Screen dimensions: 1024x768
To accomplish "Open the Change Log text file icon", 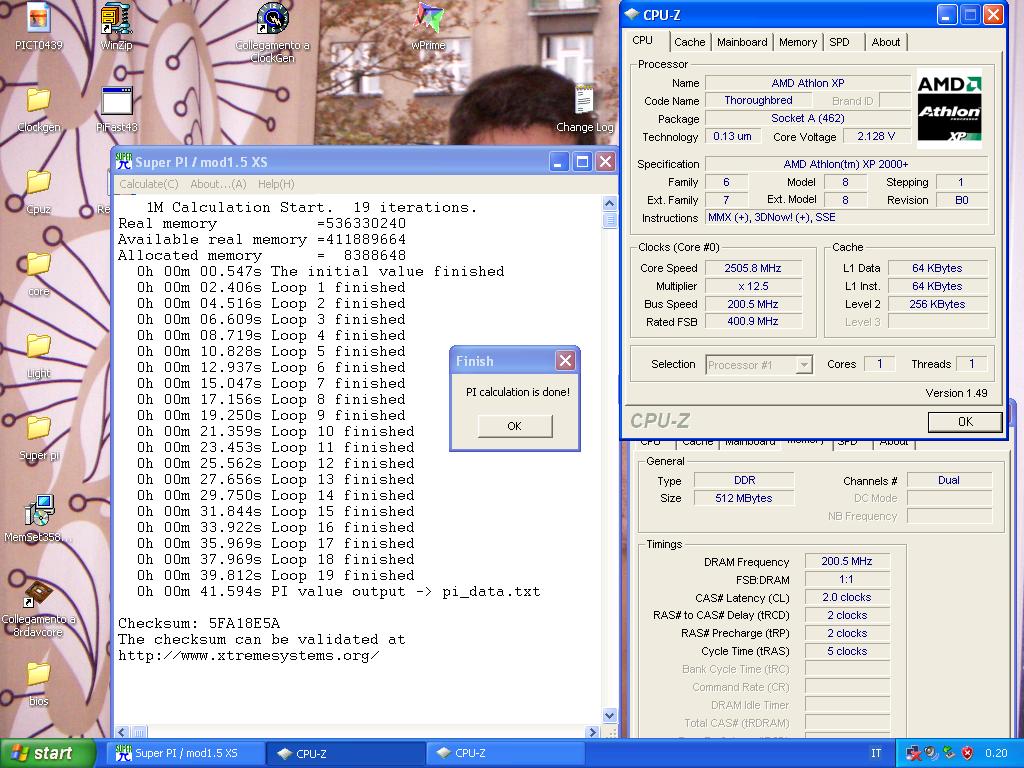I will (584, 108).
